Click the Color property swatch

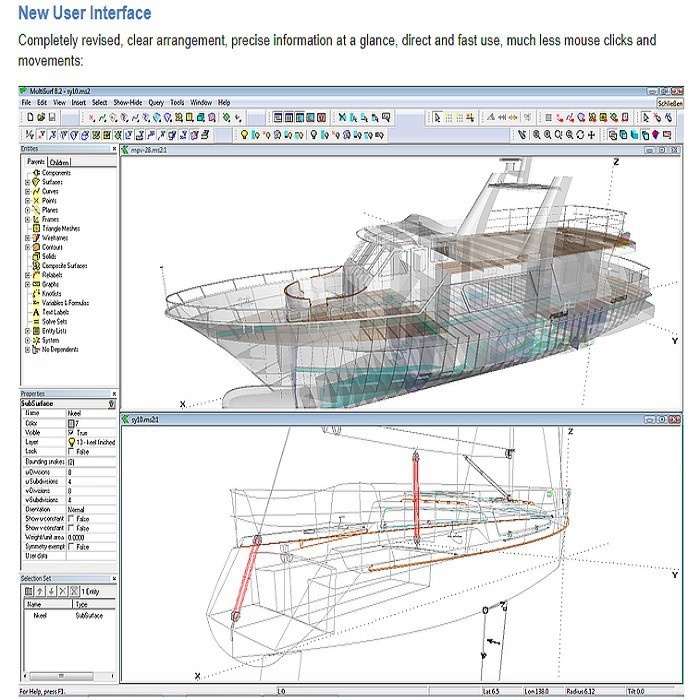pyautogui.click(x=71, y=423)
